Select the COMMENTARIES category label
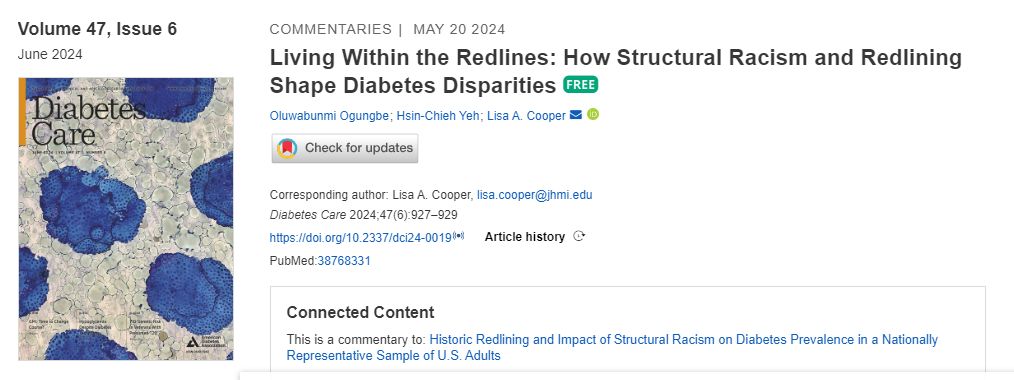This screenshot has height=380, width=1014. 330,29
